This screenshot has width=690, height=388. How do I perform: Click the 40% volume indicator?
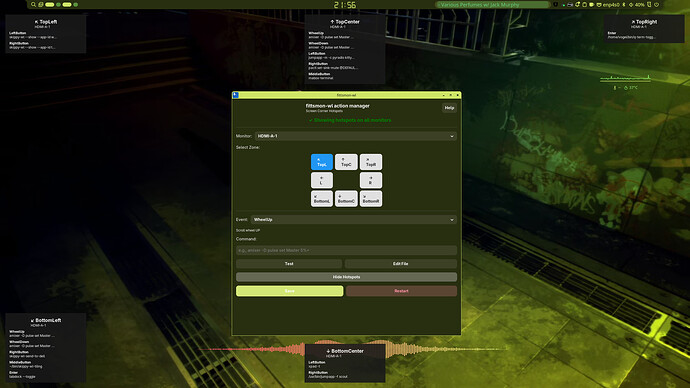point(637,5)
